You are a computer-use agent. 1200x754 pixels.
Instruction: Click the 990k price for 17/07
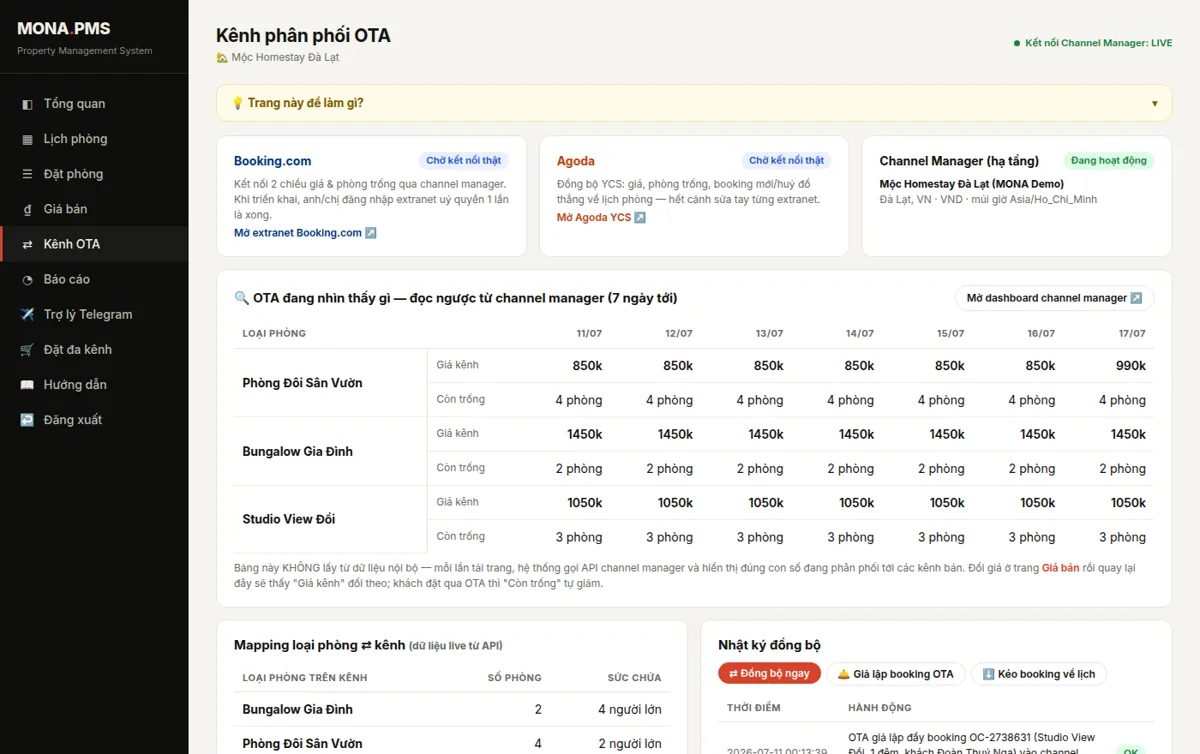(x=1131, y=366)
